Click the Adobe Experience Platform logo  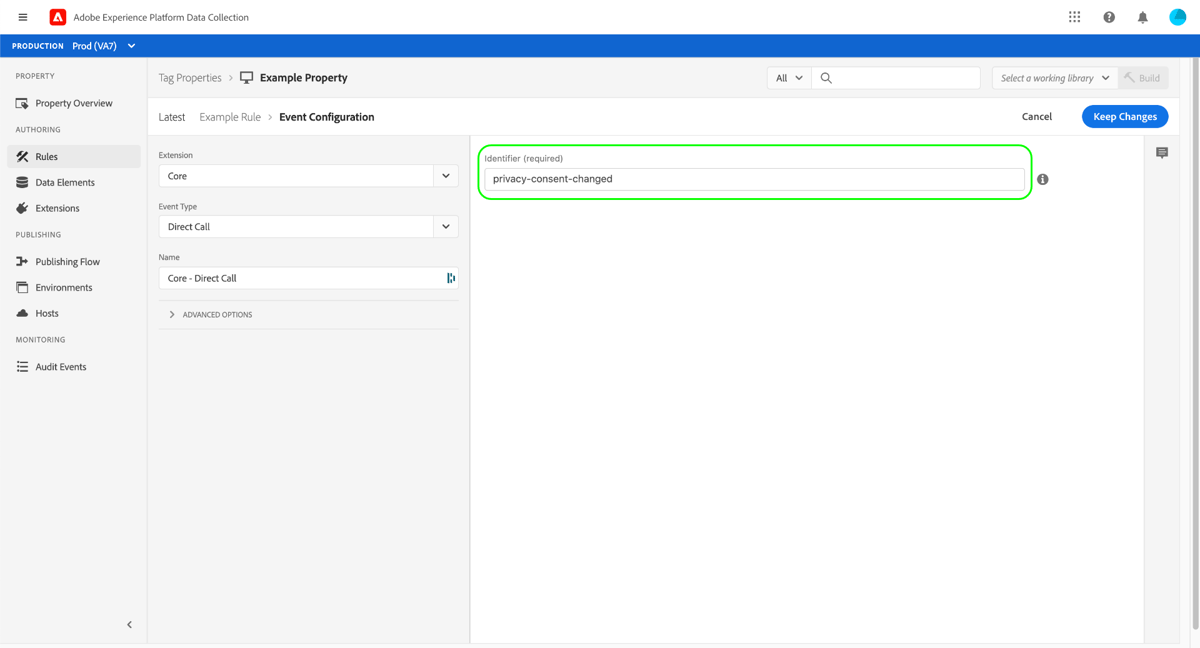(57, 16)
